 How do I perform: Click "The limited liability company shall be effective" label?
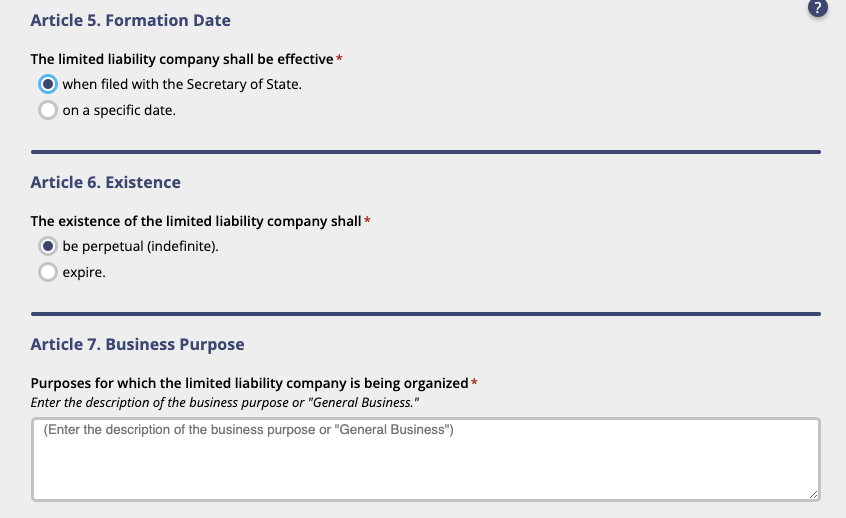182,59
